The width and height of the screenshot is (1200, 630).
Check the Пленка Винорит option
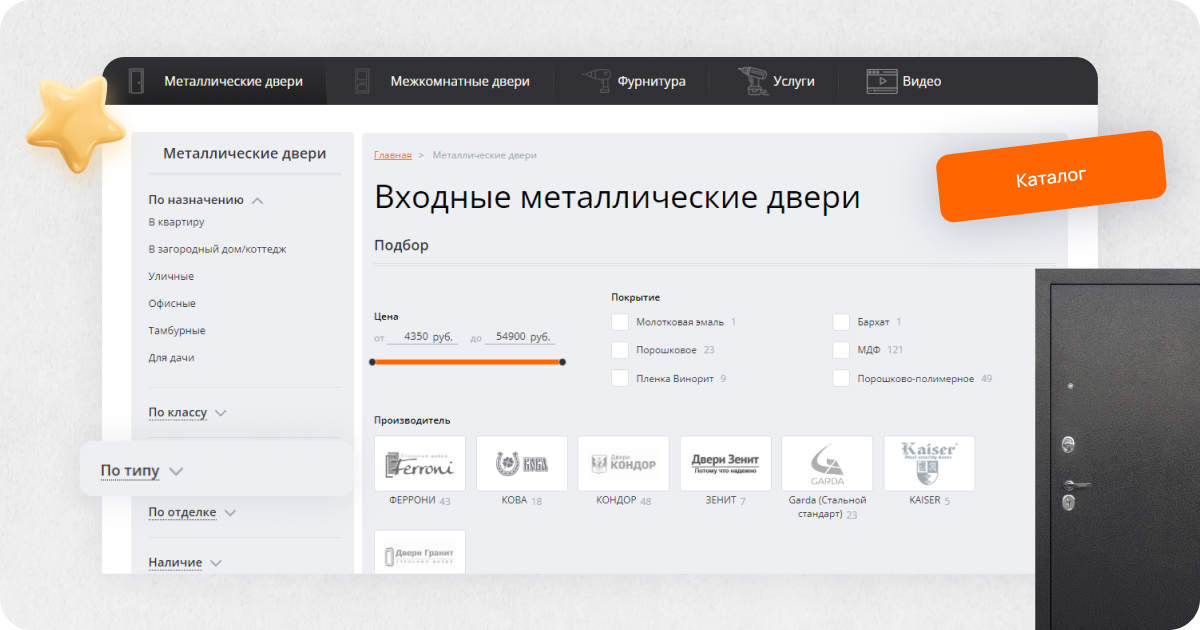click(620, 378)
